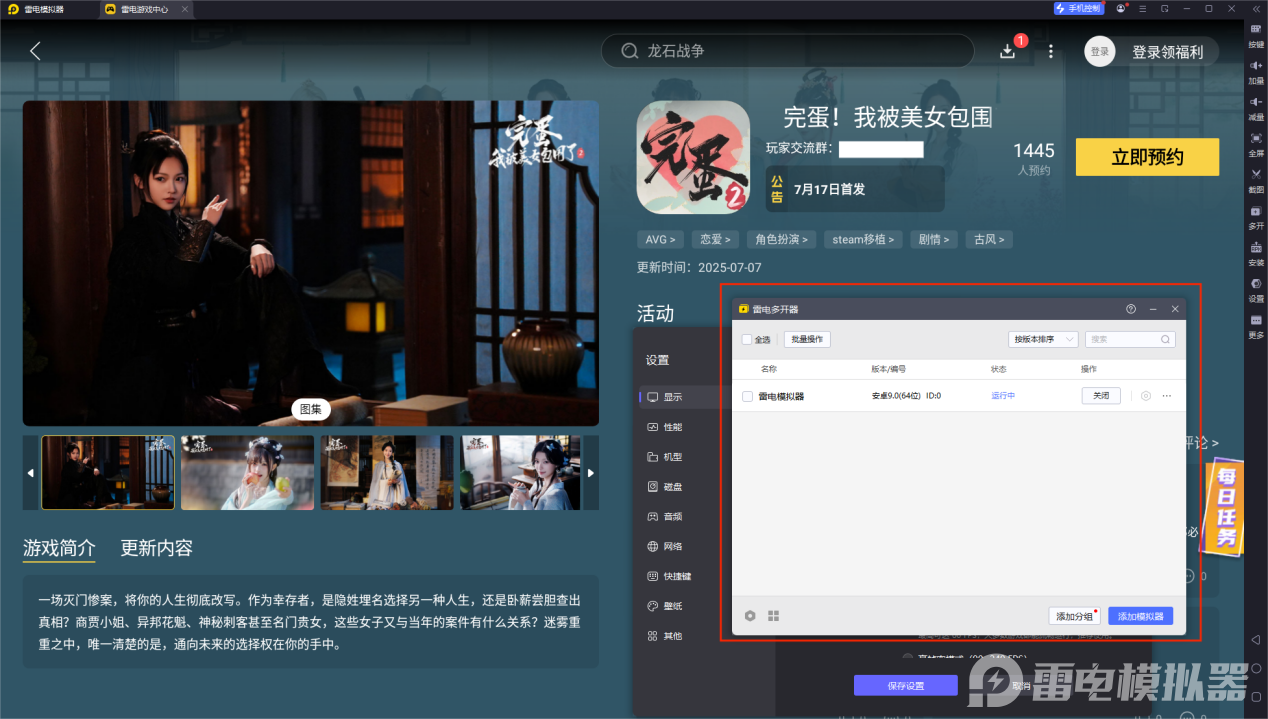Select the second screenshot thumbnail in gallery
The image size is (1268, 719).
(247, 472)
